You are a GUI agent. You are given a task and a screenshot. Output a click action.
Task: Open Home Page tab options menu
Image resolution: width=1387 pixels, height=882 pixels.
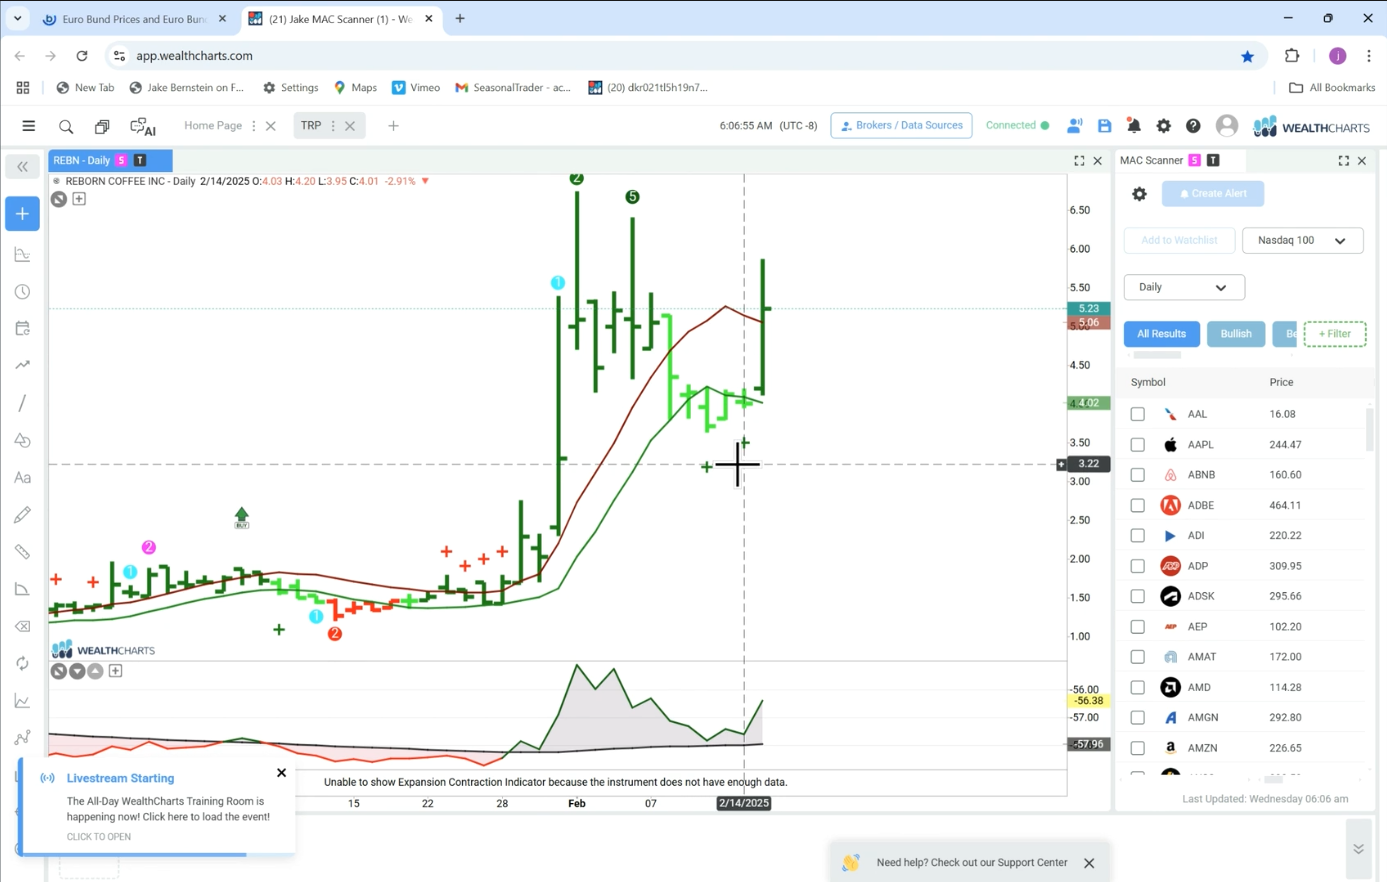(254, 126)
